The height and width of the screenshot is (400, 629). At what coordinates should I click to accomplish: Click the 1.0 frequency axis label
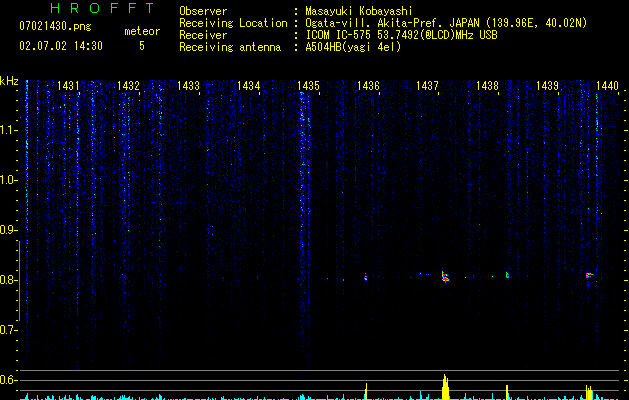tap(8, 180)
